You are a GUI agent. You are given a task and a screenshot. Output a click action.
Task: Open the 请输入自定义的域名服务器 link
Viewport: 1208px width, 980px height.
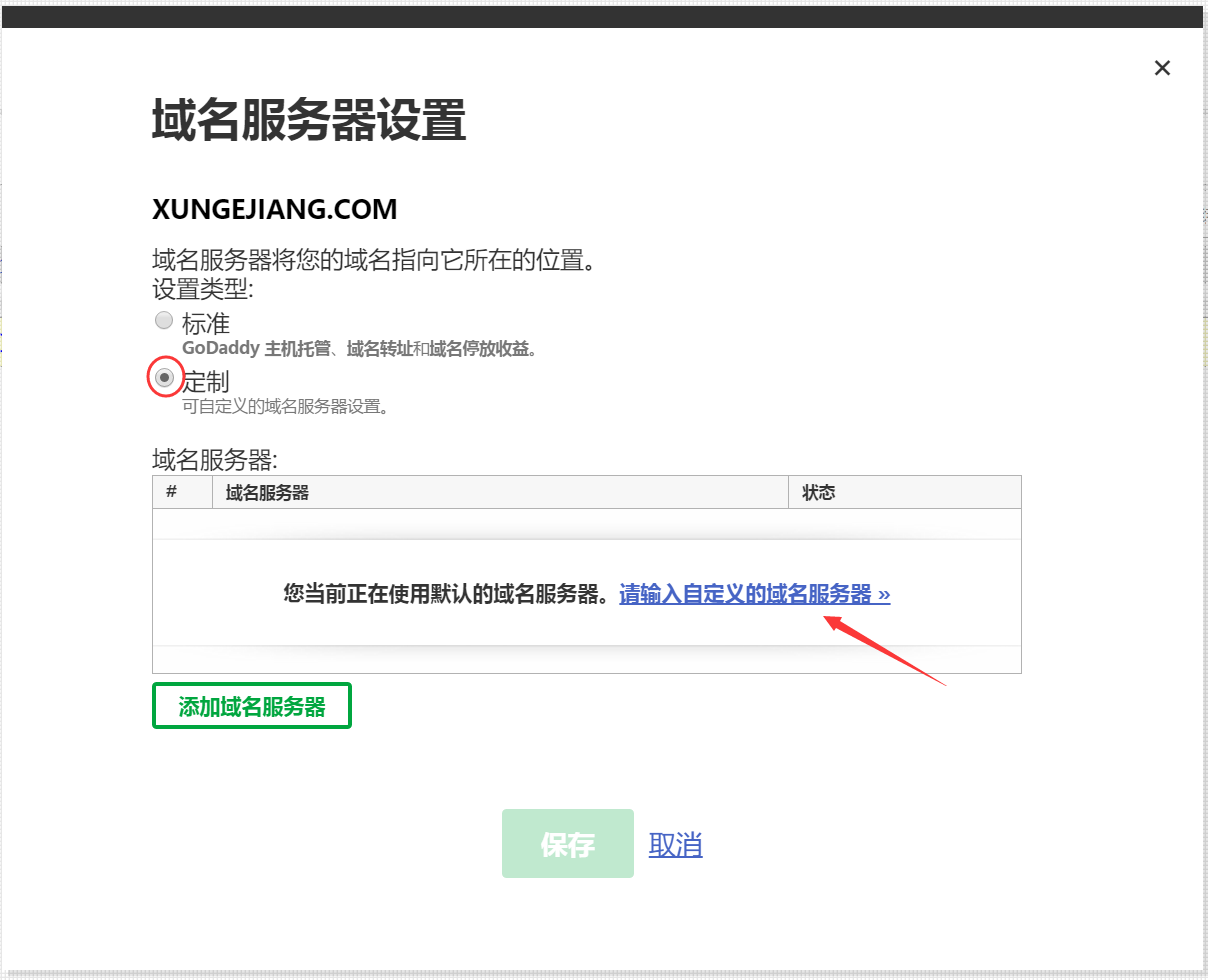pos(754,594)
